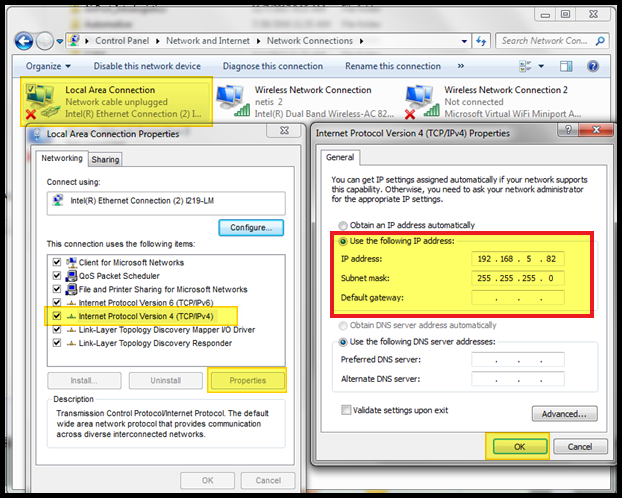
Task: Open Help with the blue question icon
Action: pos(593,66)
